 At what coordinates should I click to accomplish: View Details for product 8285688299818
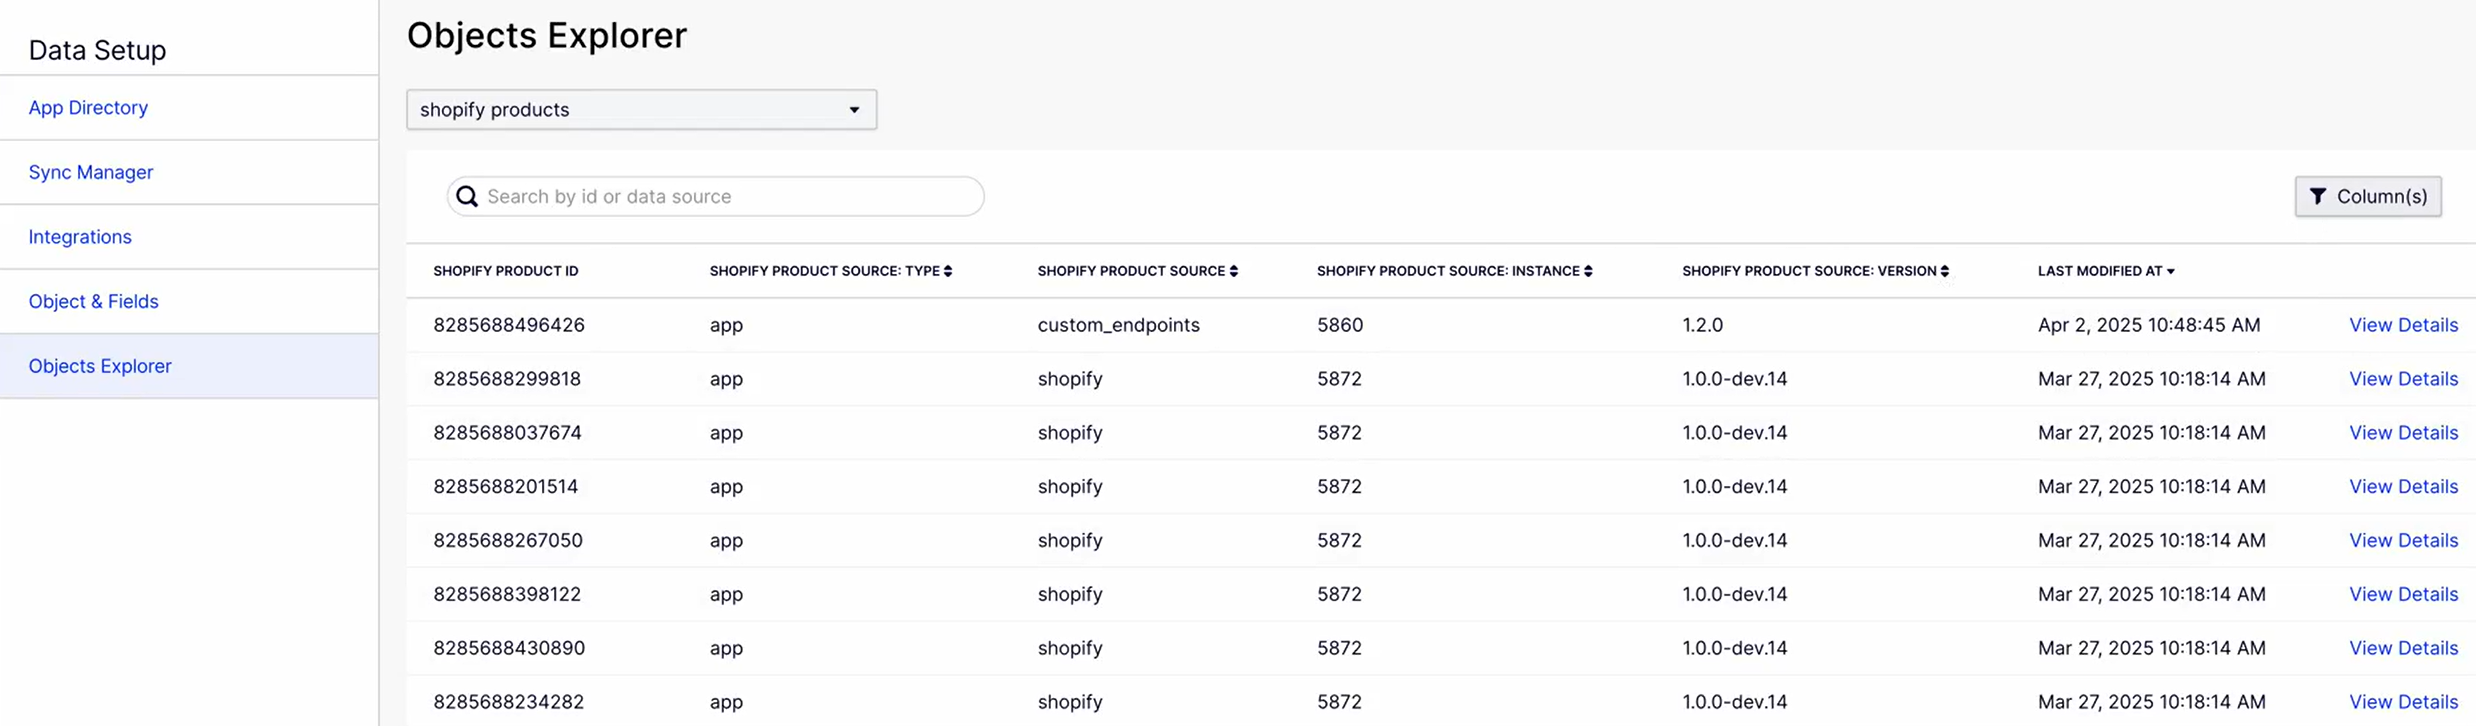click(x=2403, y=379)
